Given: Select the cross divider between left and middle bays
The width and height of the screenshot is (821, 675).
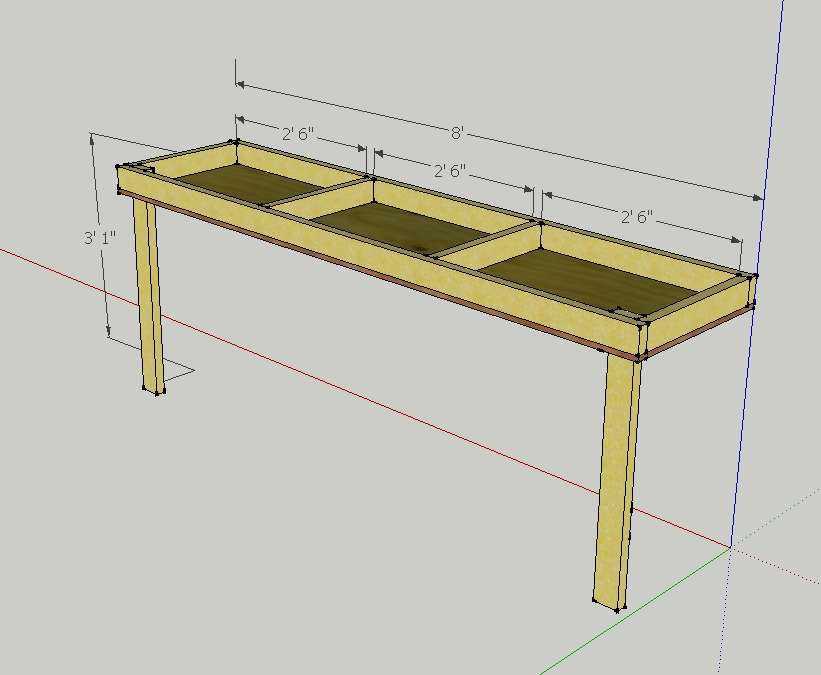Looking at the screenshot, I should click(321, 197).
